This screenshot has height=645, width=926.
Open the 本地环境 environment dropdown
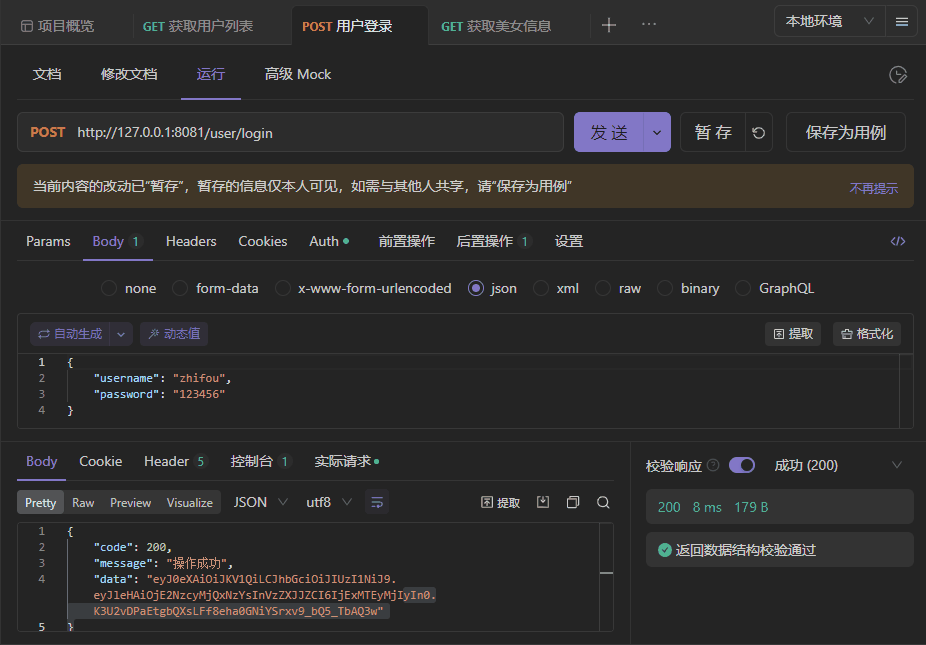click(830, 22)
